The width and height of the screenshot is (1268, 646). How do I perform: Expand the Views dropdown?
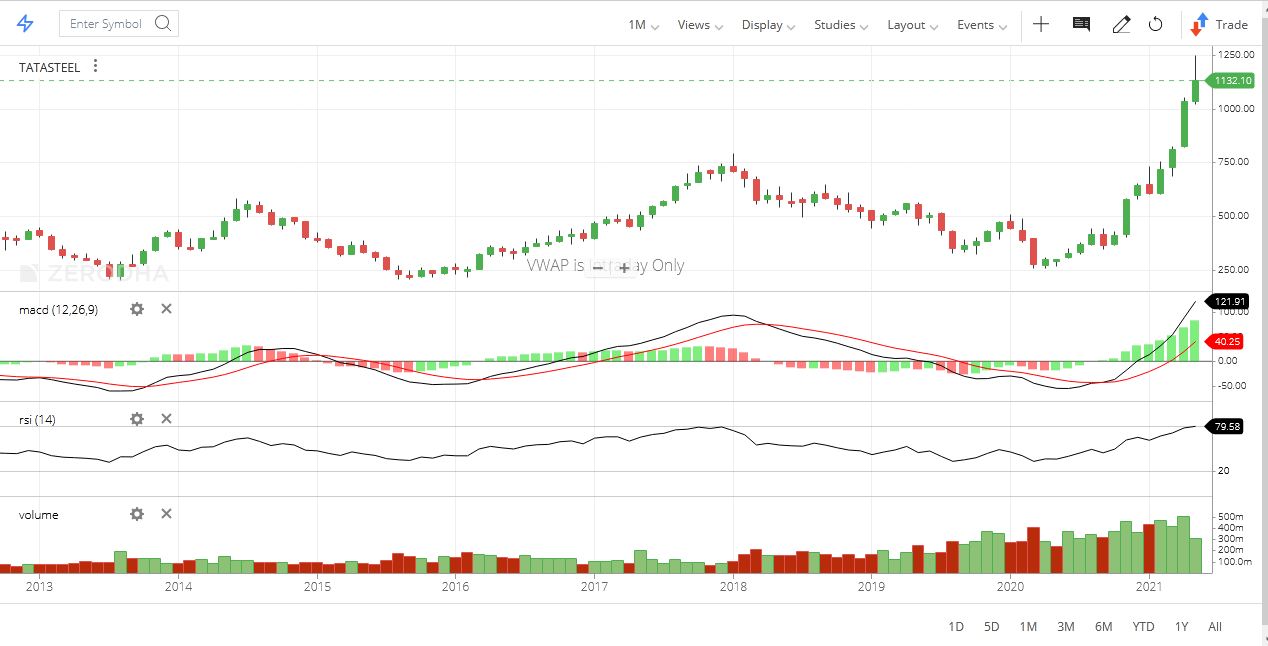tap(698, 23)
